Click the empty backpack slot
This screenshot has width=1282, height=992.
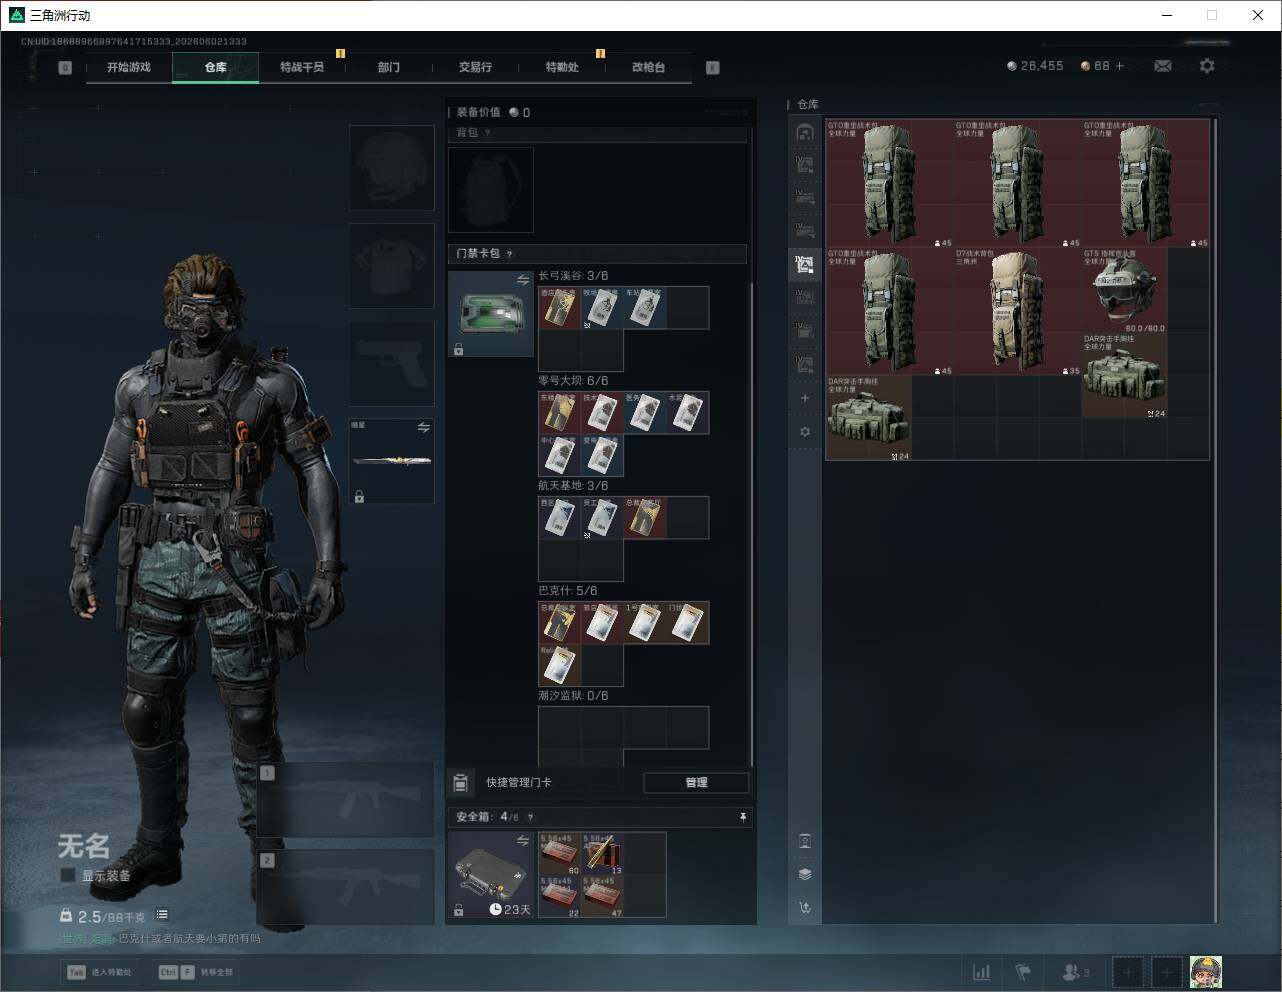491,190
